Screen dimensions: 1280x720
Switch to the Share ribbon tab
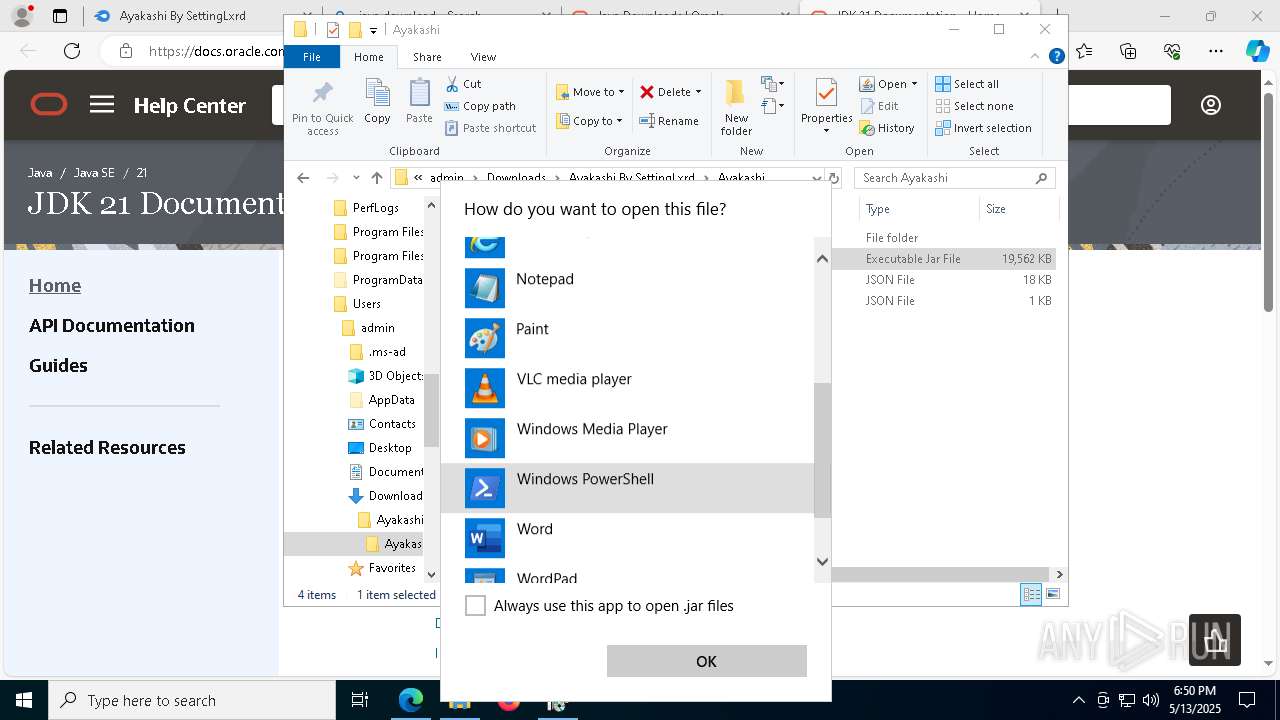click(x=427, y=57)
